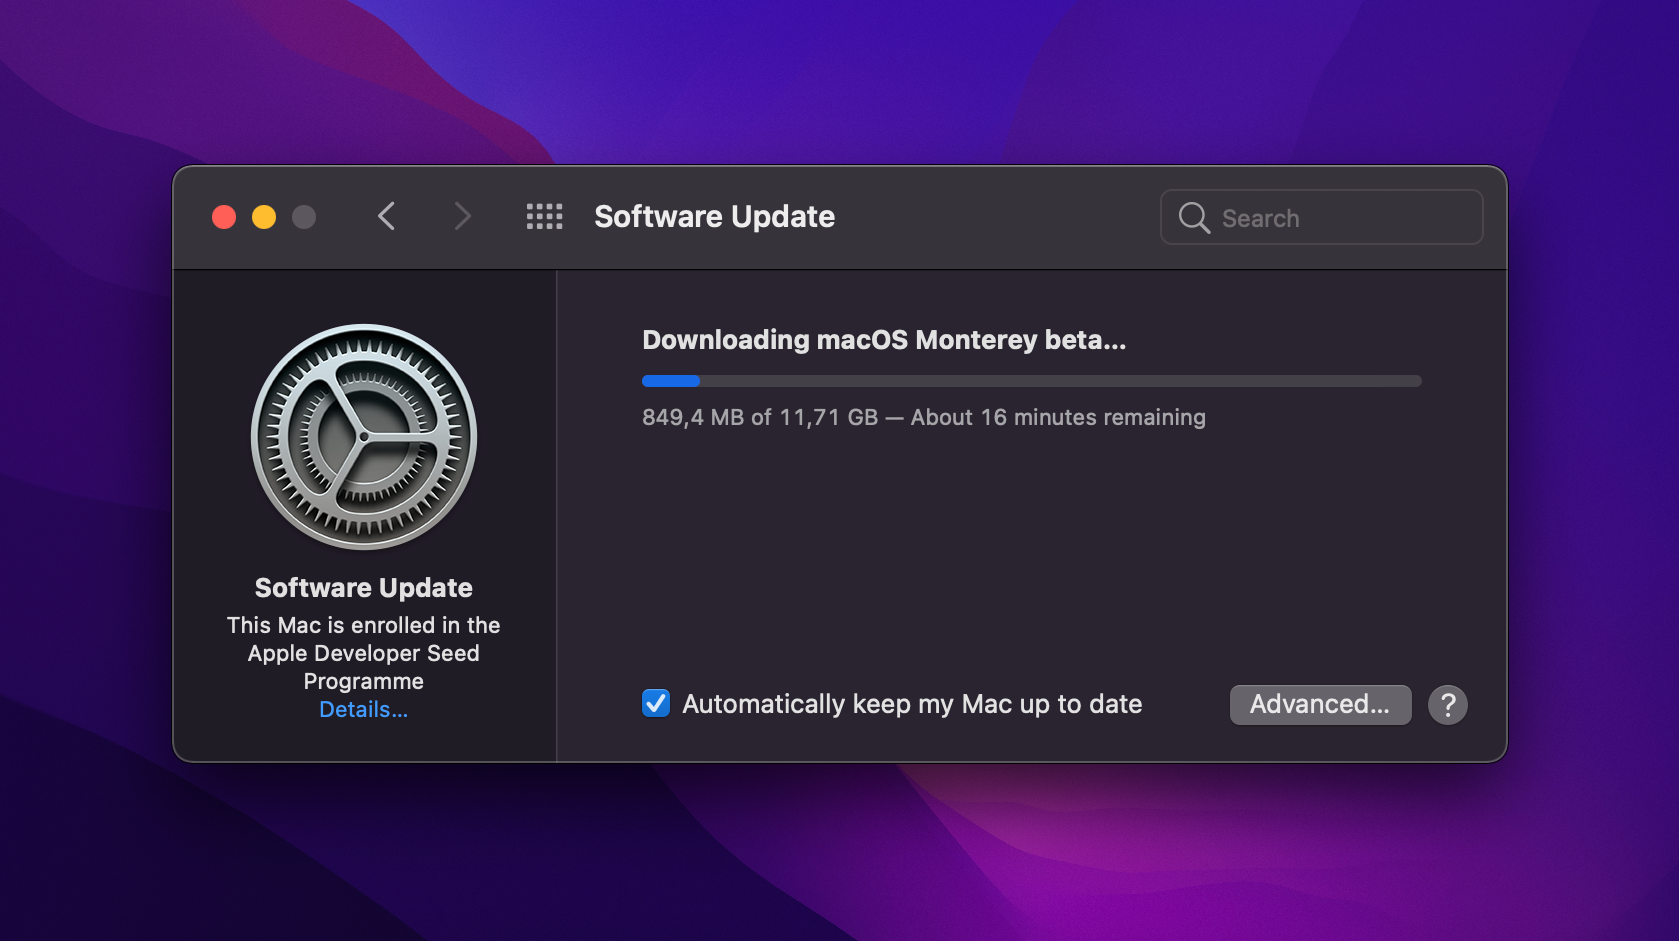
Task: Focus the Search field
Action: click(1321, 217)
